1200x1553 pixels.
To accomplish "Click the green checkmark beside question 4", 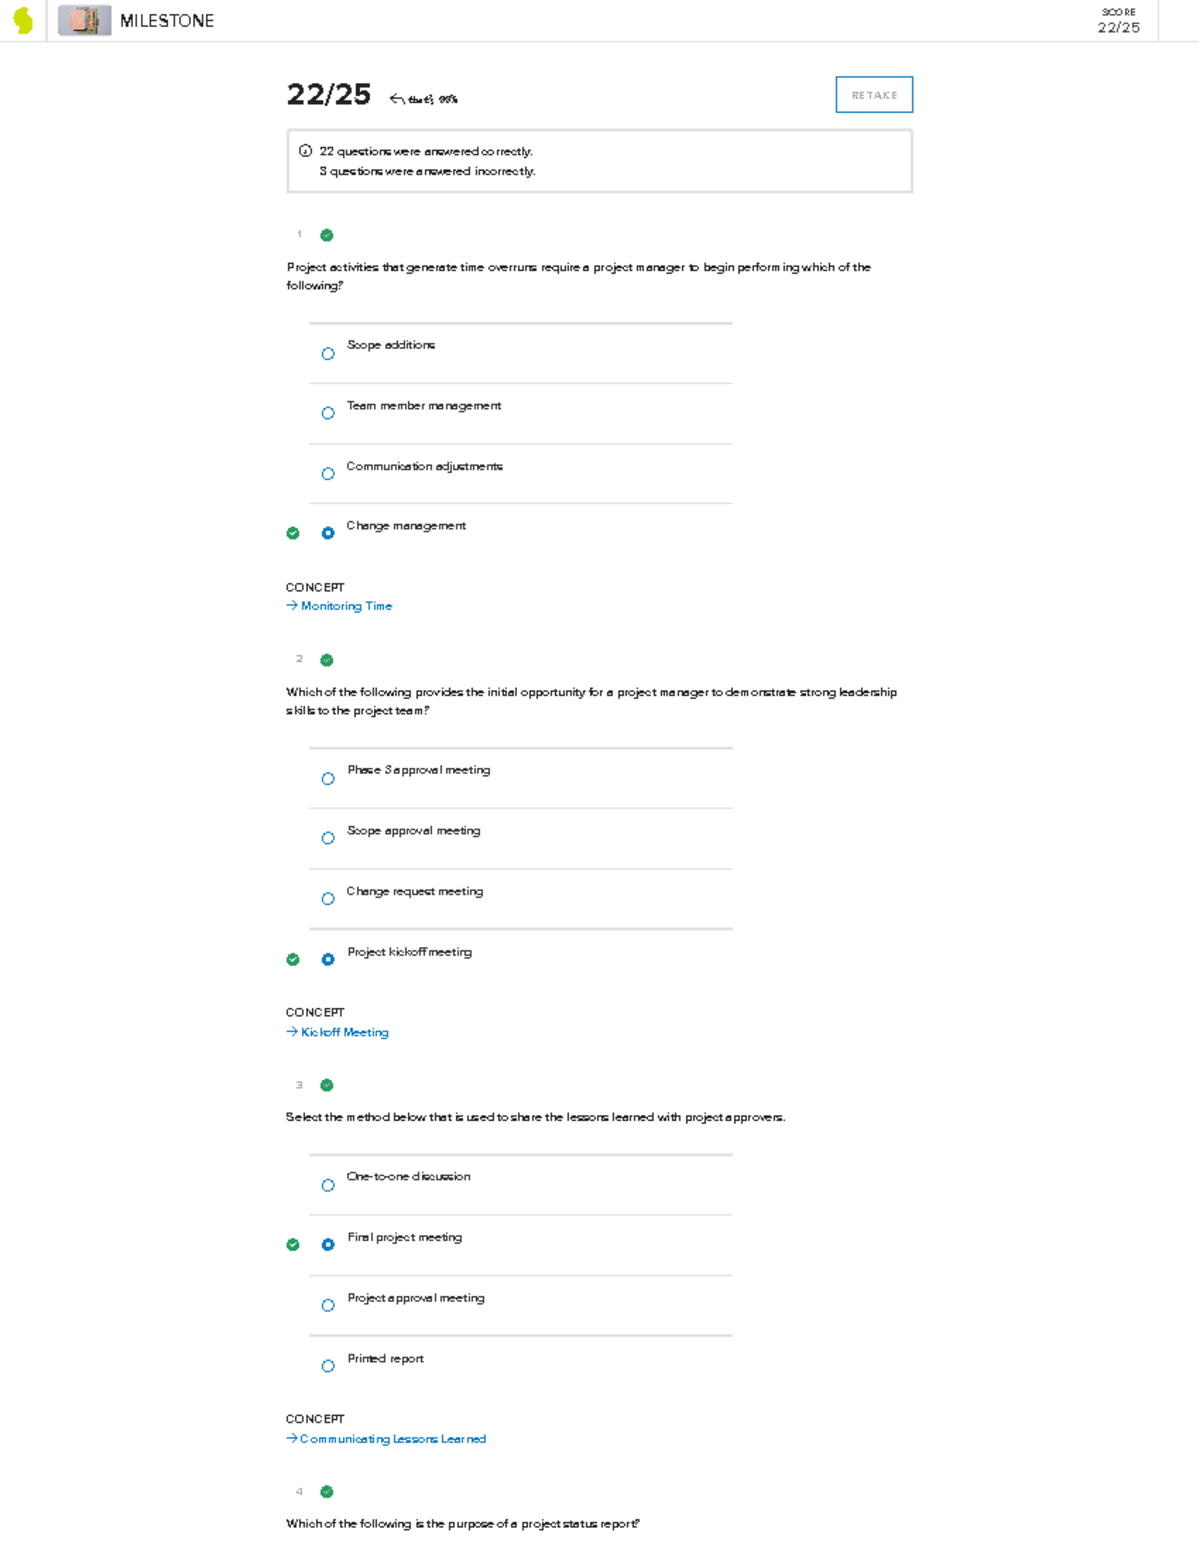I will (327, 1492).
